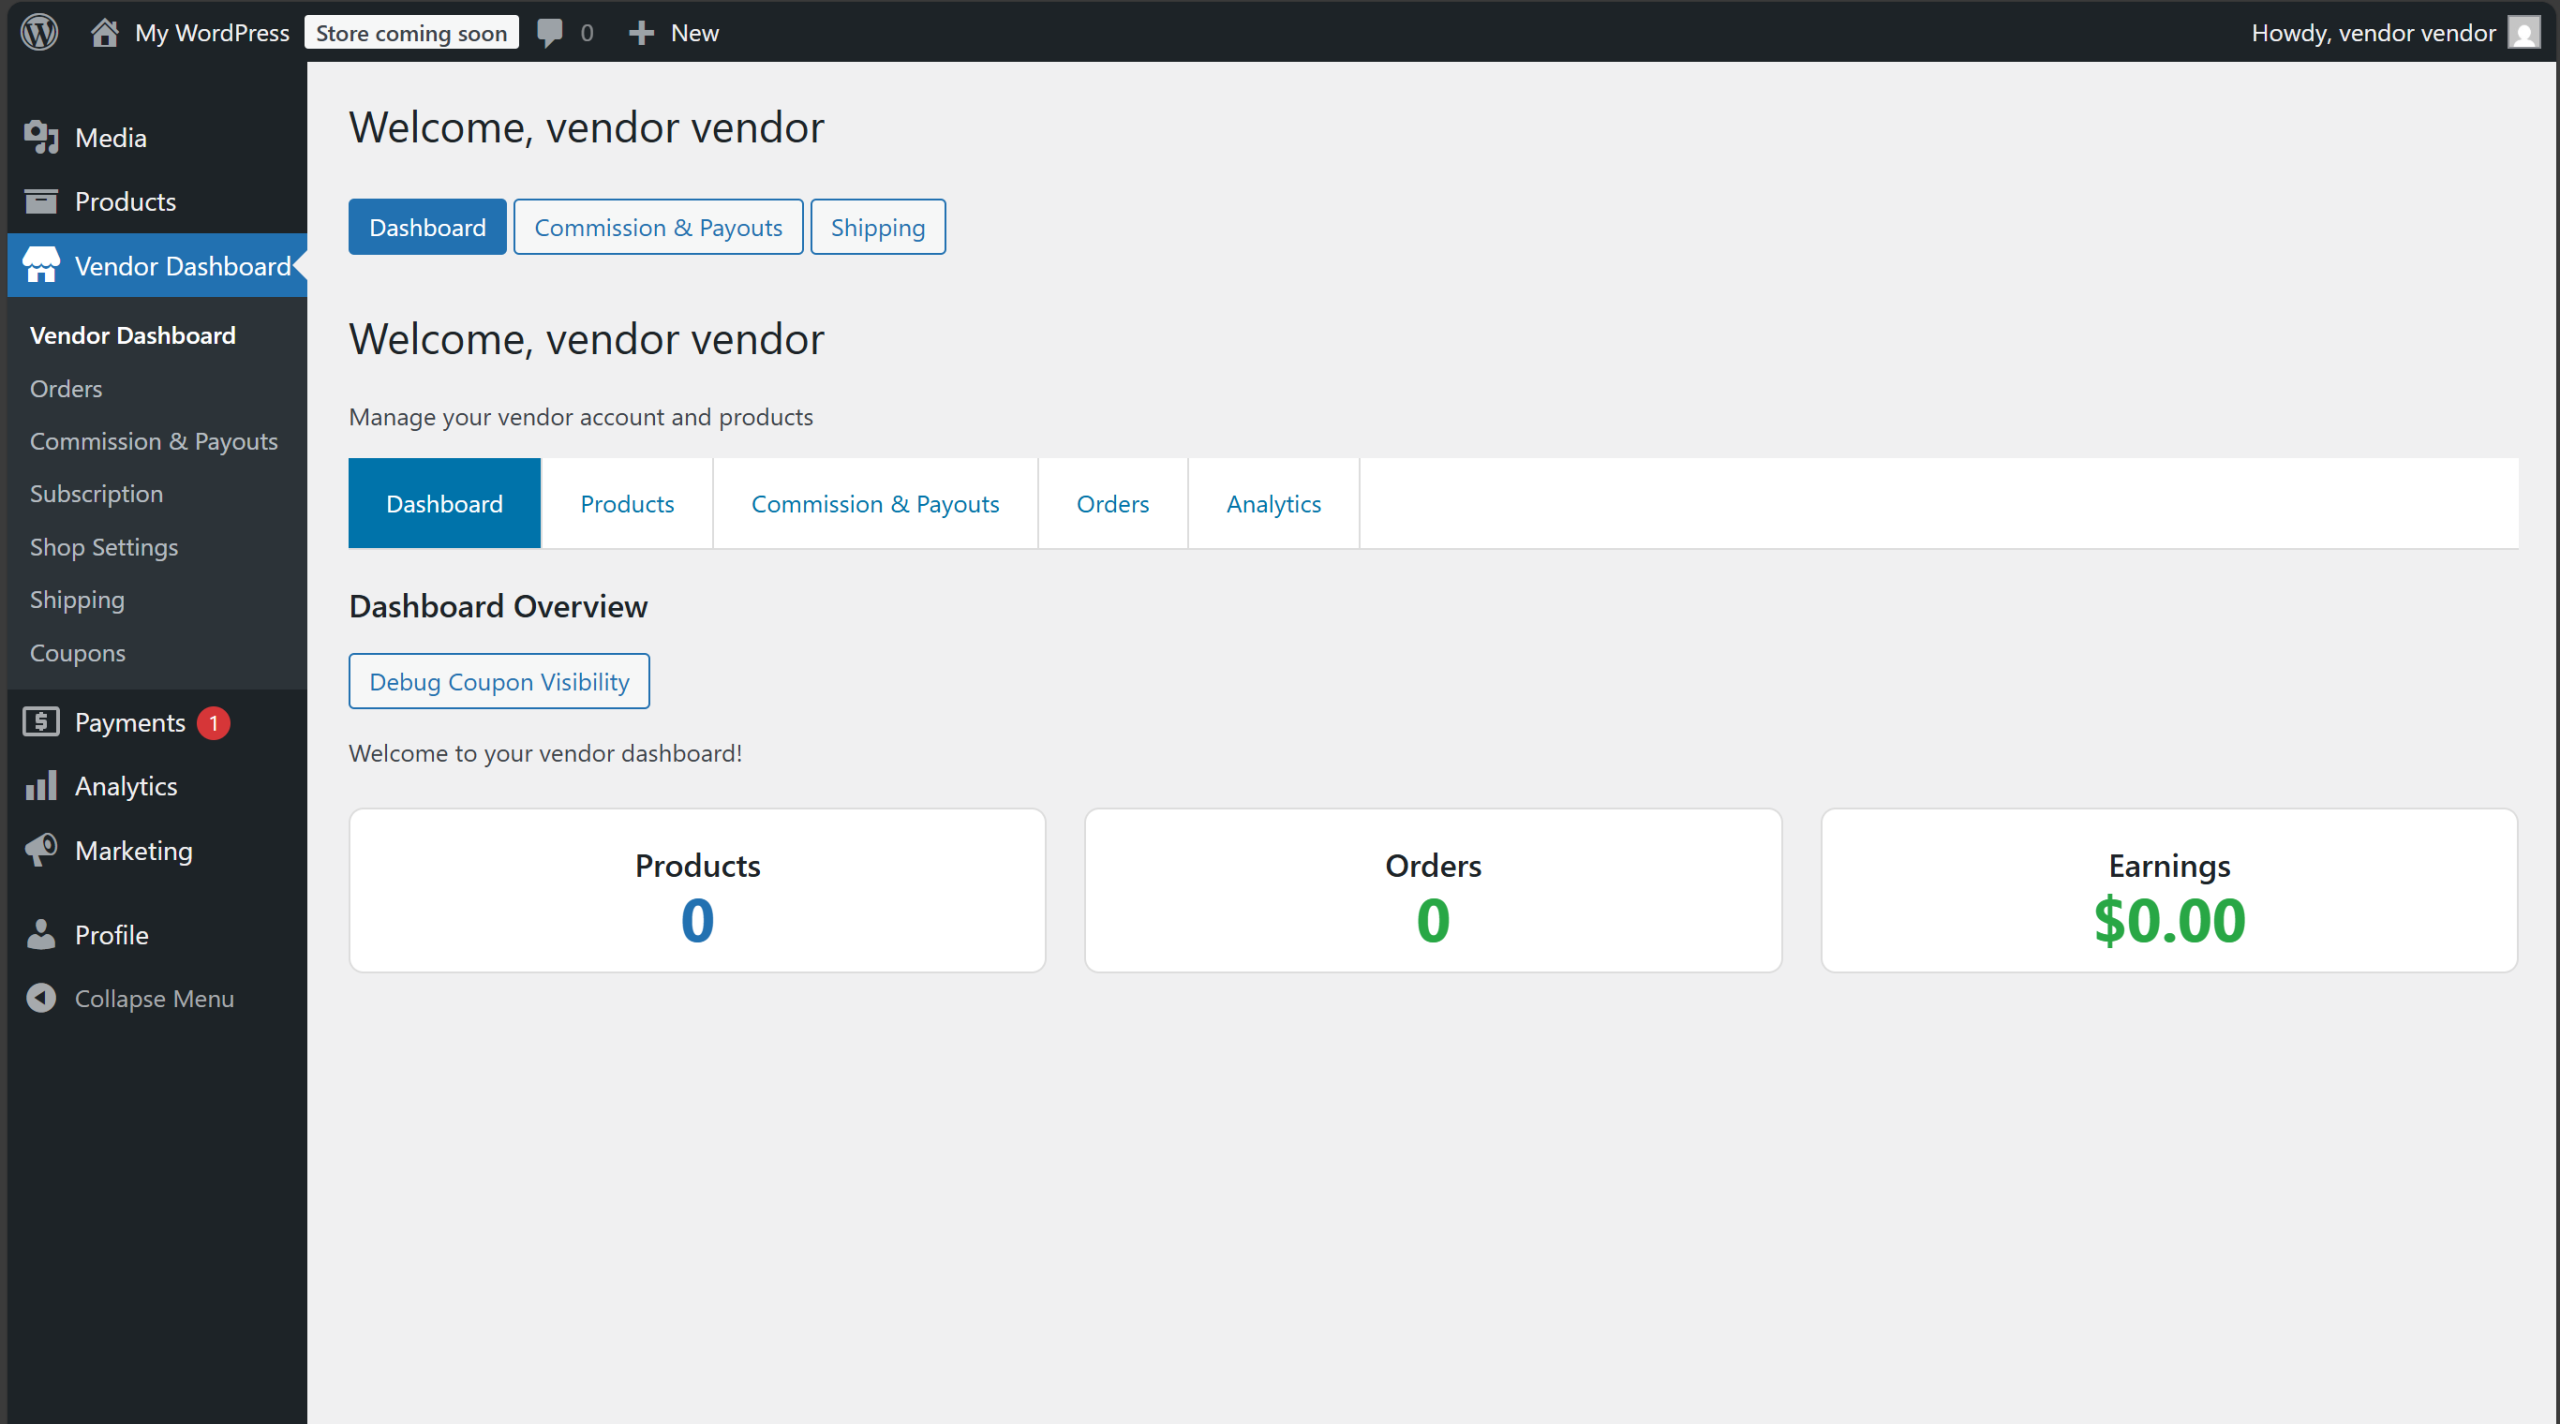Open the Vendor Dashboard top-level menu
Screen dimensions: 2560x1424
pos(157,265)
